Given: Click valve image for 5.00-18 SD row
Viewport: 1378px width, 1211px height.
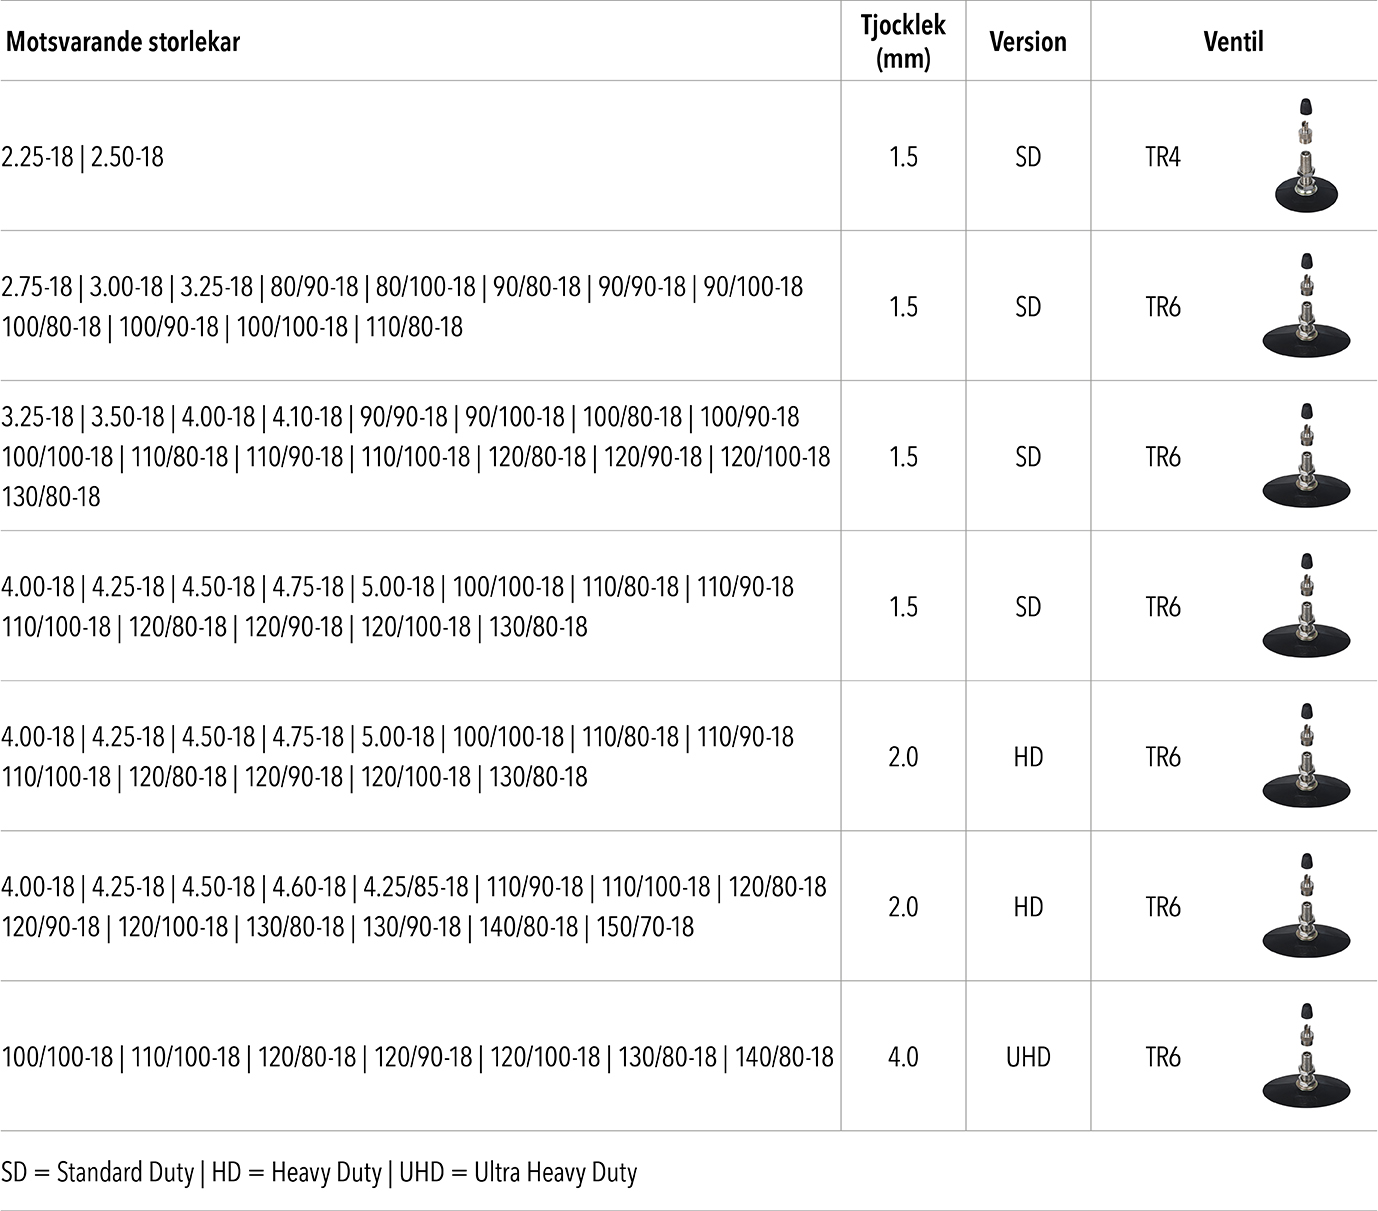Looking at the screenshot, I should (1305, 606).
